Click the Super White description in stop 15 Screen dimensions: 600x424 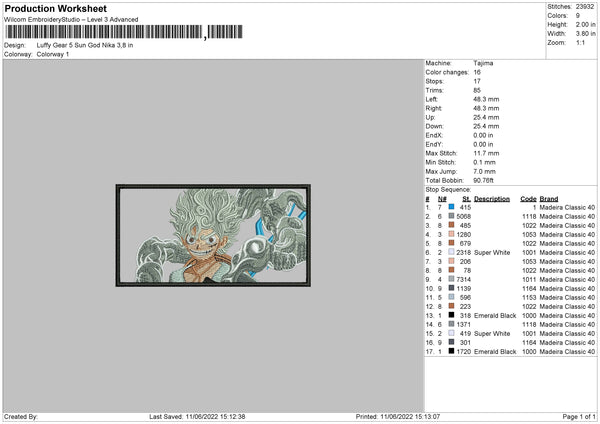[x=492, y=333]
